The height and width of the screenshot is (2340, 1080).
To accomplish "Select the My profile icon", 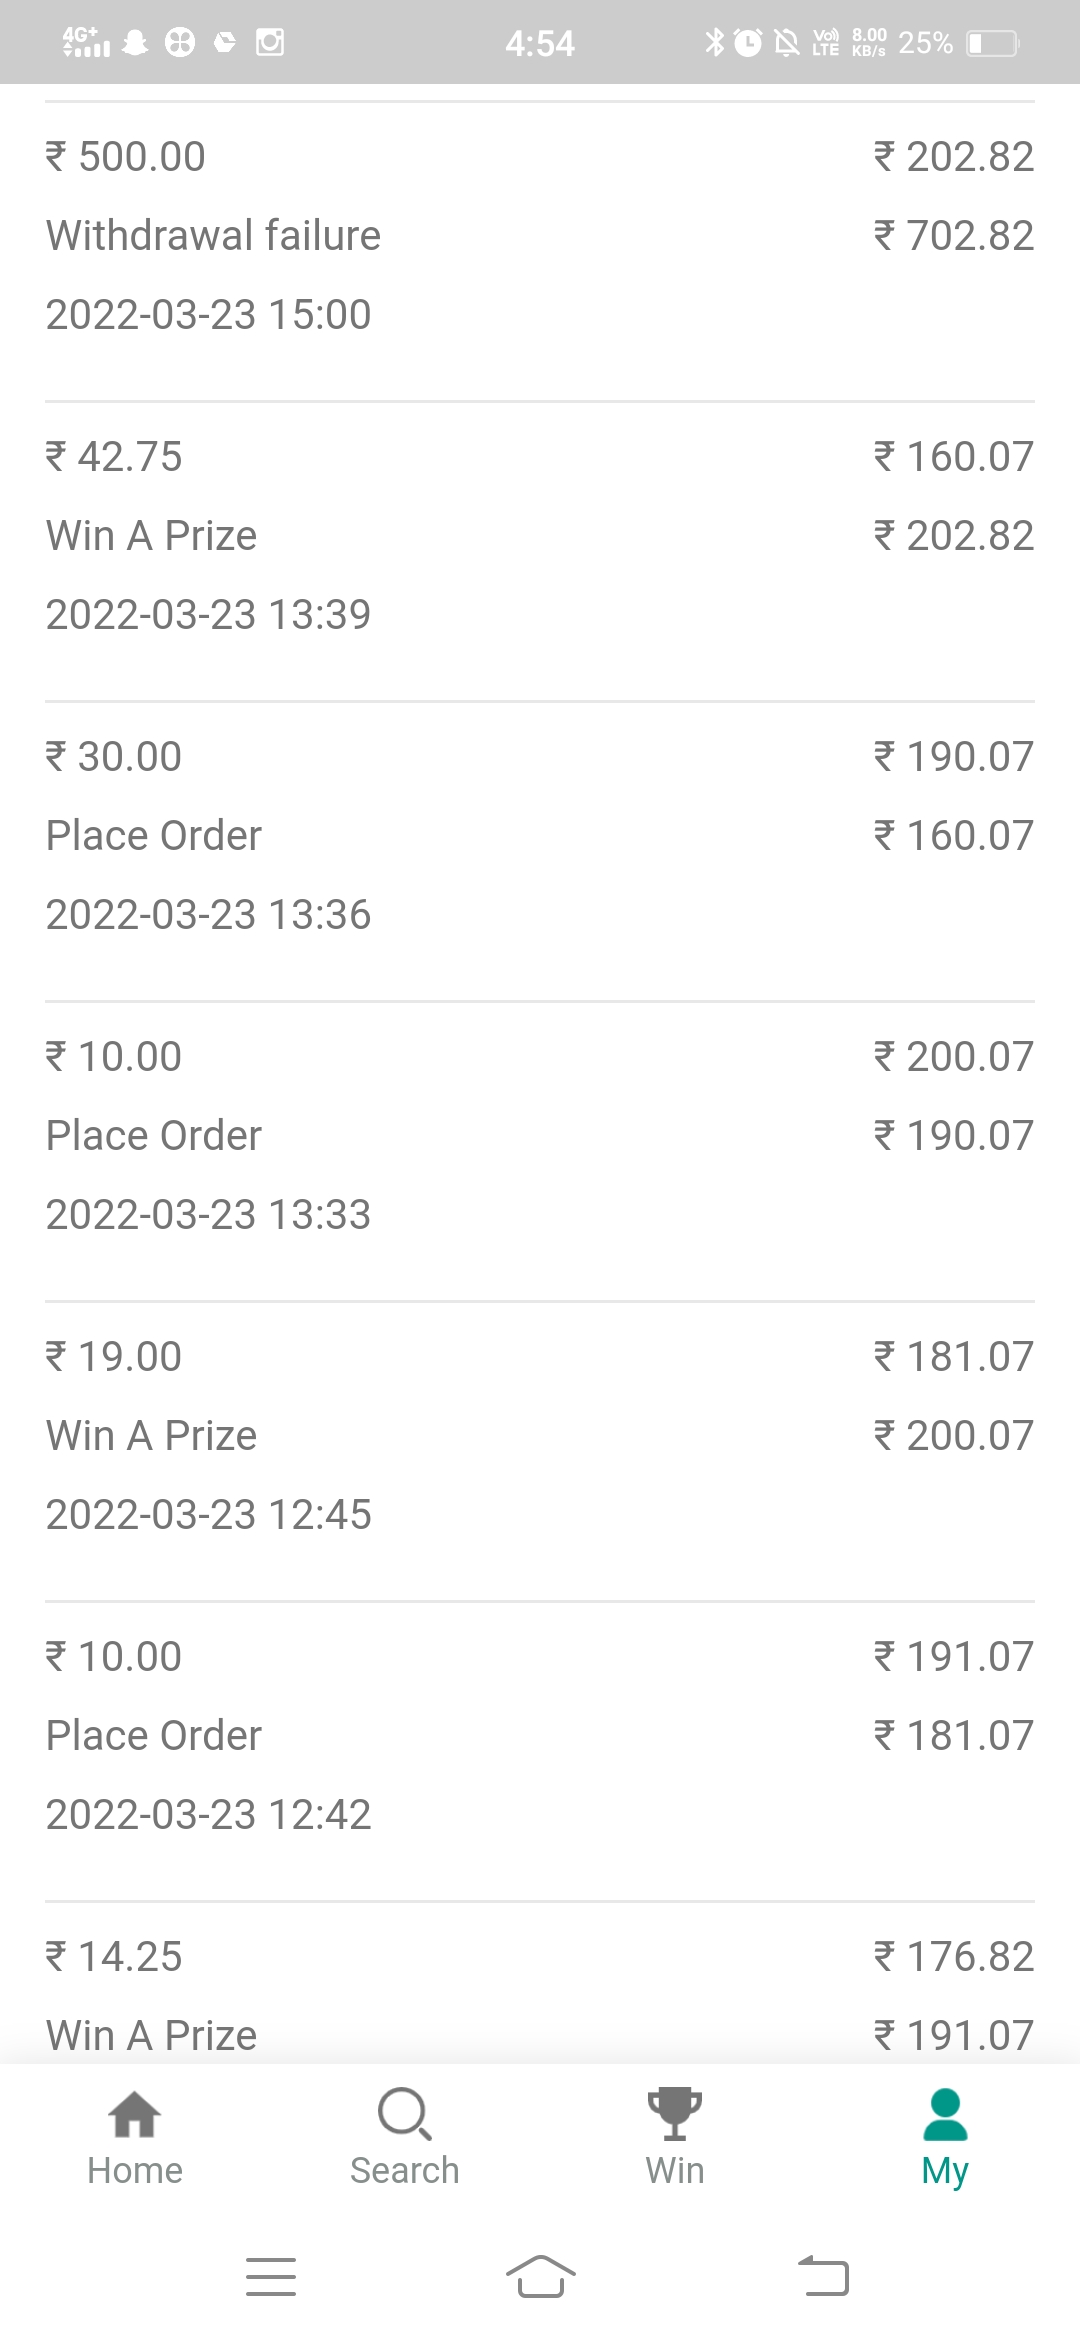I will 945,2114.
